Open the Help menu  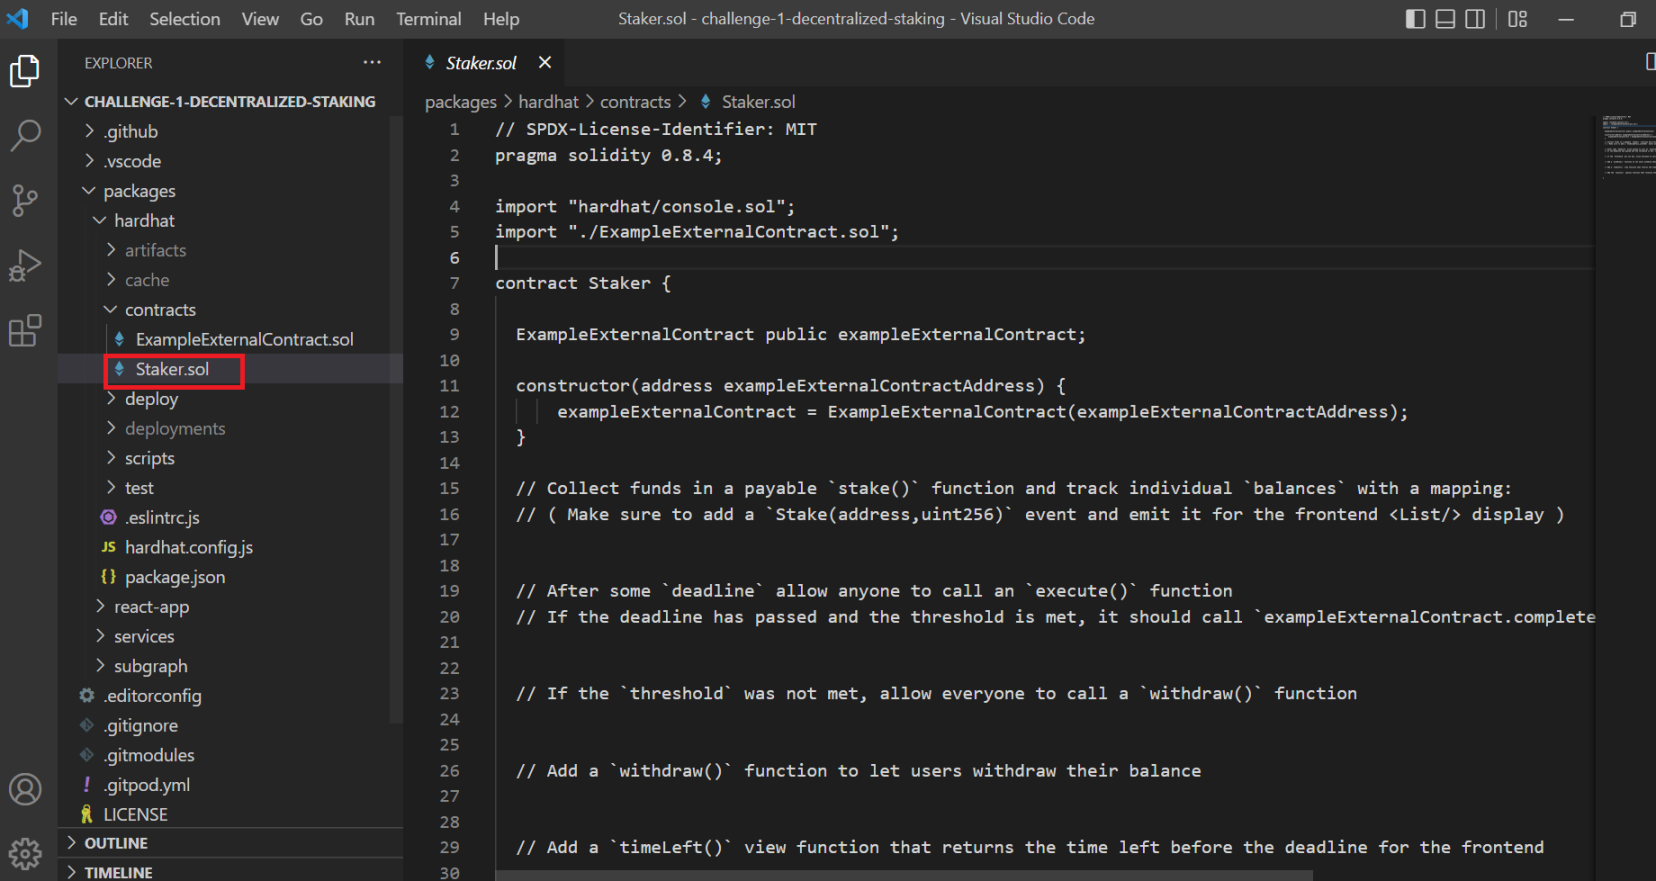point(501,19)
